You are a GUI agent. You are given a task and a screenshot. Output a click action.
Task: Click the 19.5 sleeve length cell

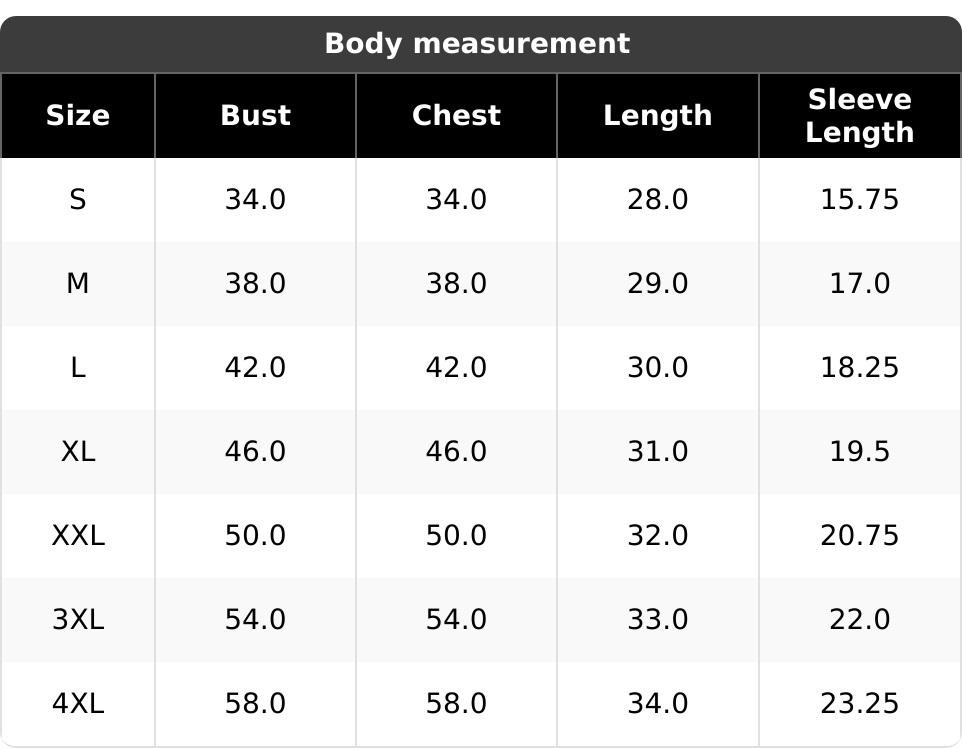tap(859, 452)
